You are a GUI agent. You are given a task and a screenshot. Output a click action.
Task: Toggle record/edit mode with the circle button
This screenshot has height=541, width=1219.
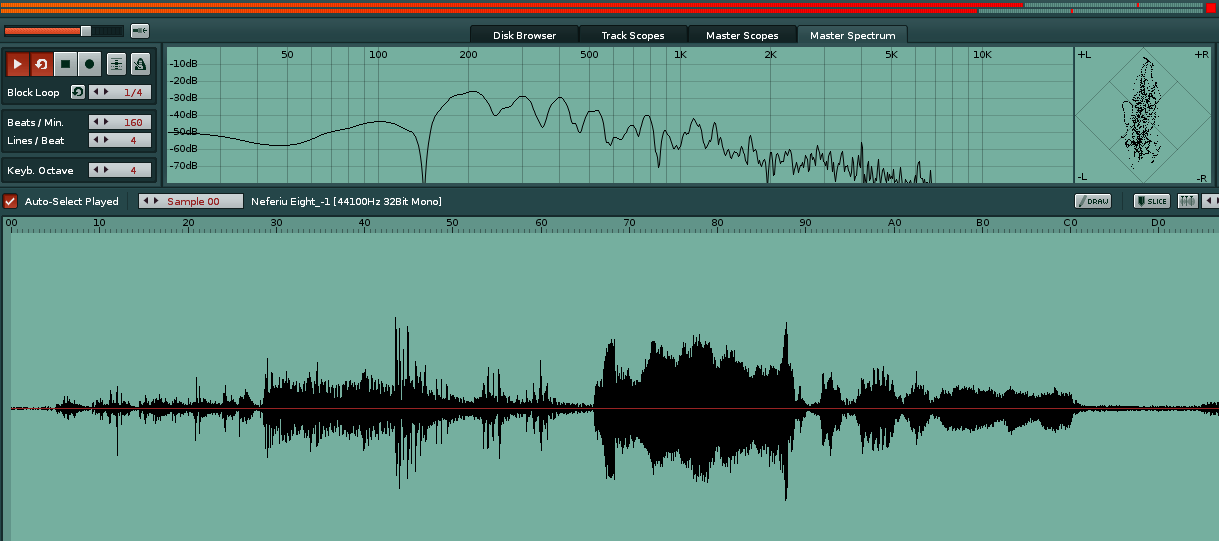click(x=89, y=64)
